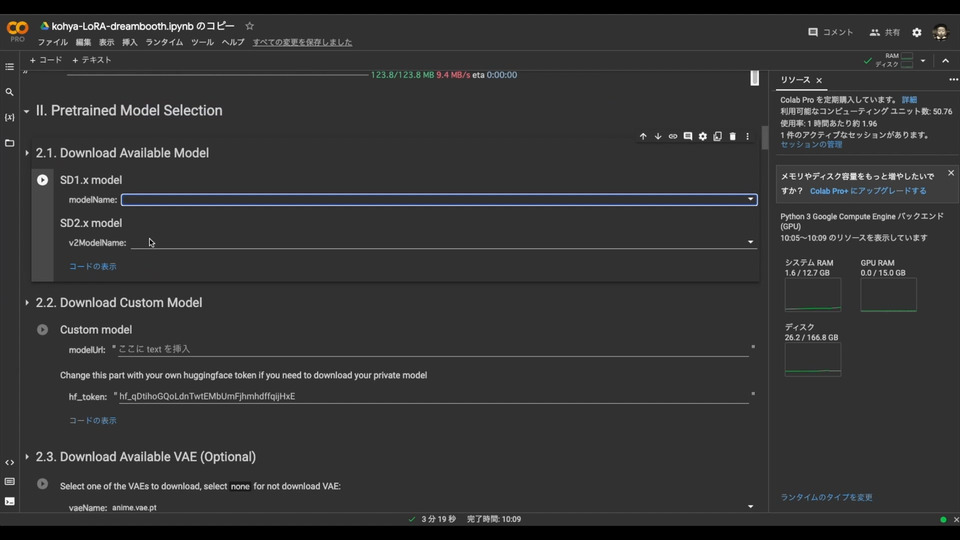The height and width of the screenshot is (540, 960).
Task: Open the vaeName dropdown
Action: tap(433, 507)
